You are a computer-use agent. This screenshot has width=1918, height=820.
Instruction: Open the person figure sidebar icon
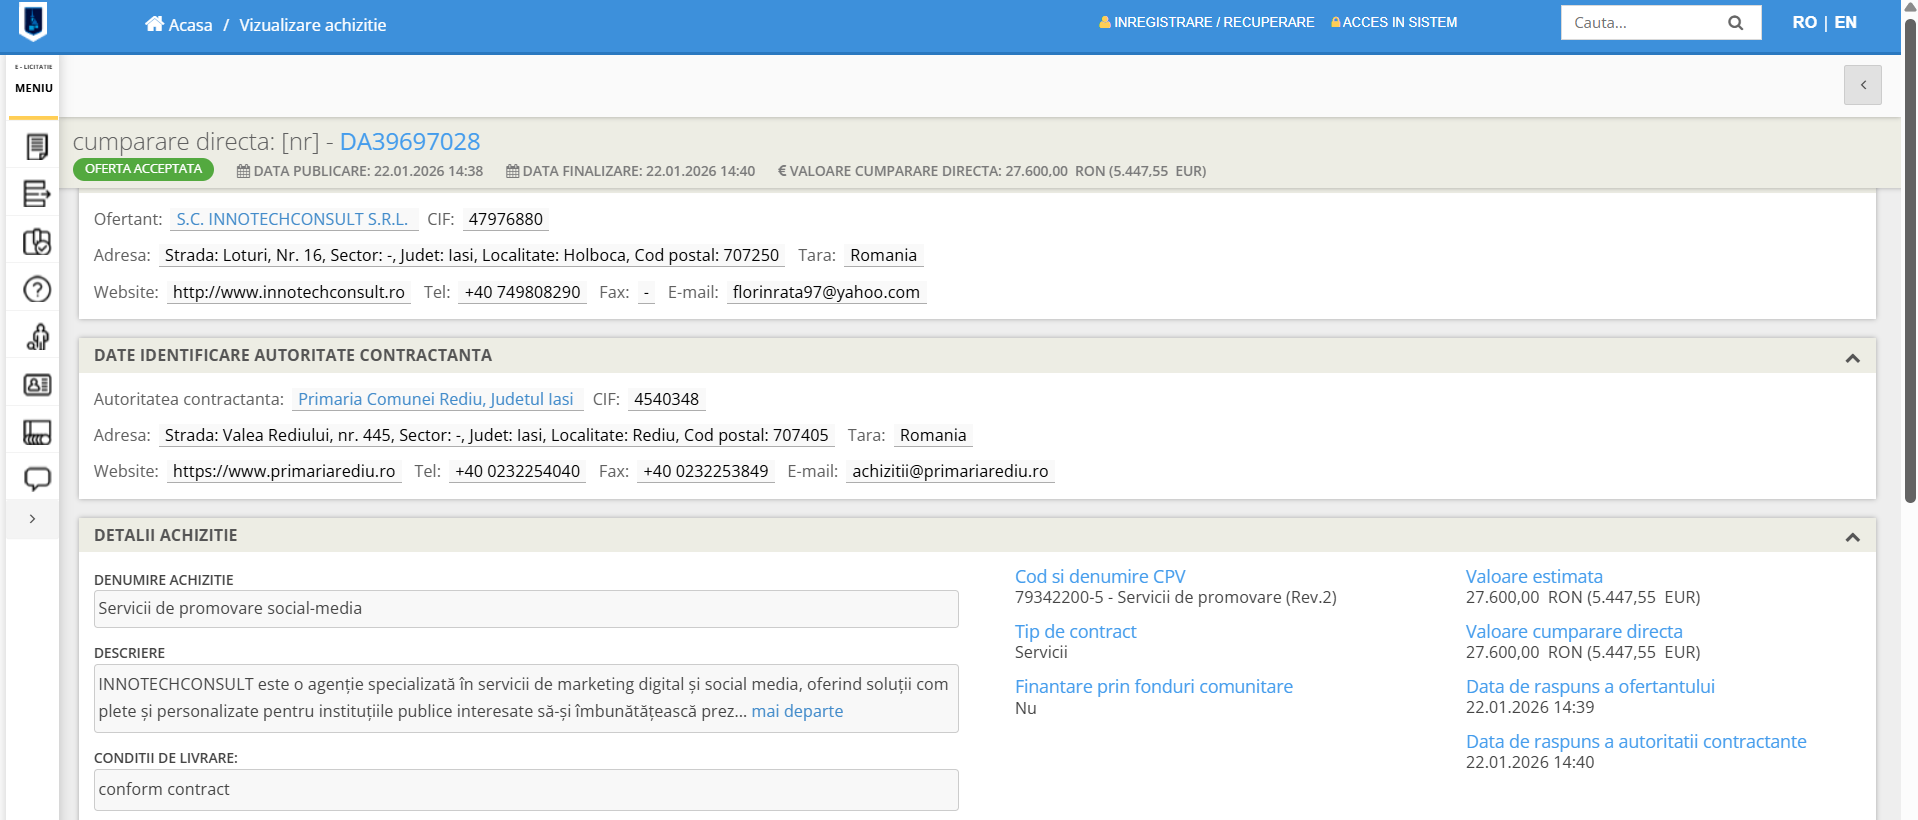(x=37, y=337)
